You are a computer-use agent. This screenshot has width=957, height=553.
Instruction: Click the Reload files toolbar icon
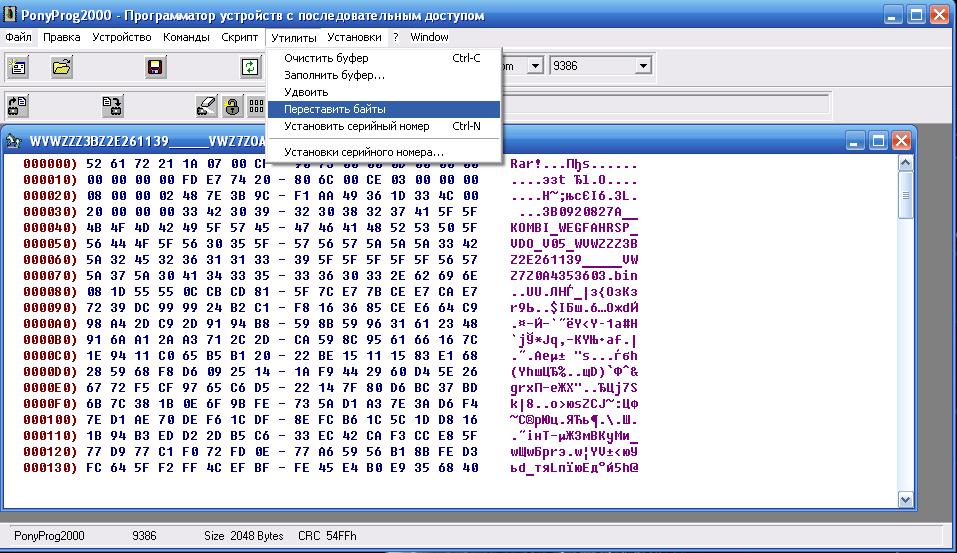pyautogui.click(x=250, y=66)
